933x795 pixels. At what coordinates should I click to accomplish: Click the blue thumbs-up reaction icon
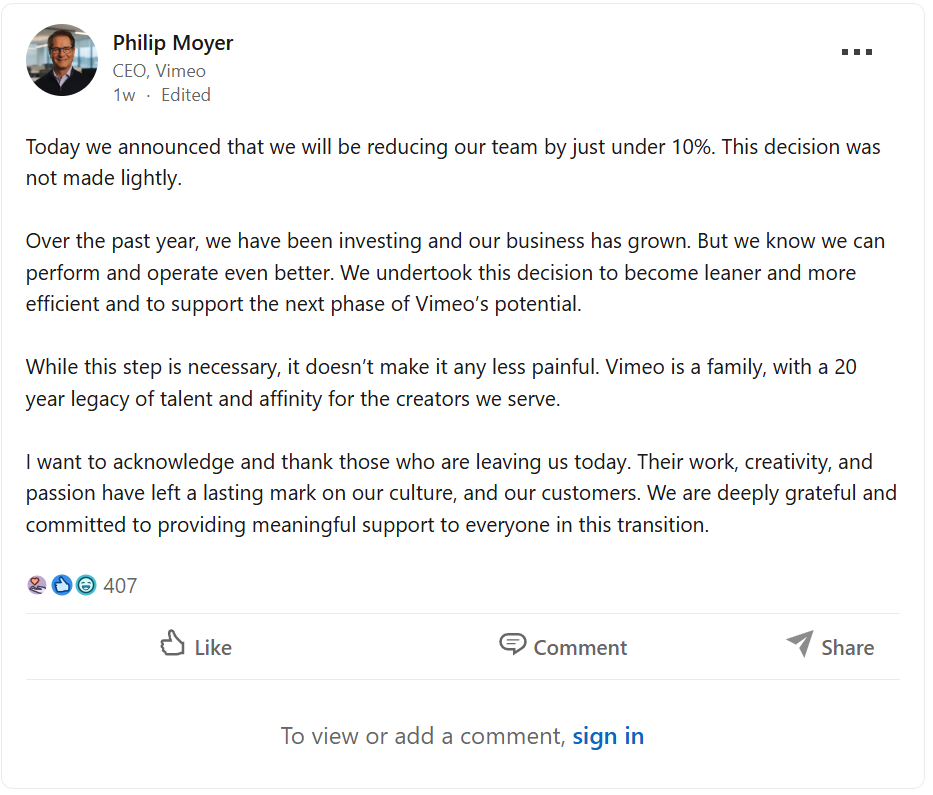click(x=62, y=586)
